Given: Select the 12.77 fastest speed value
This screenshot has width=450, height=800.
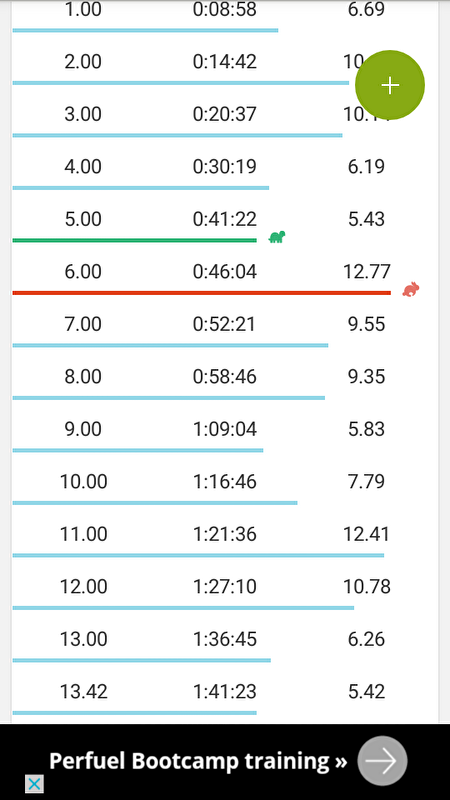Looking at the screenshot, I should pyautogui.click(x=367, y=271).
